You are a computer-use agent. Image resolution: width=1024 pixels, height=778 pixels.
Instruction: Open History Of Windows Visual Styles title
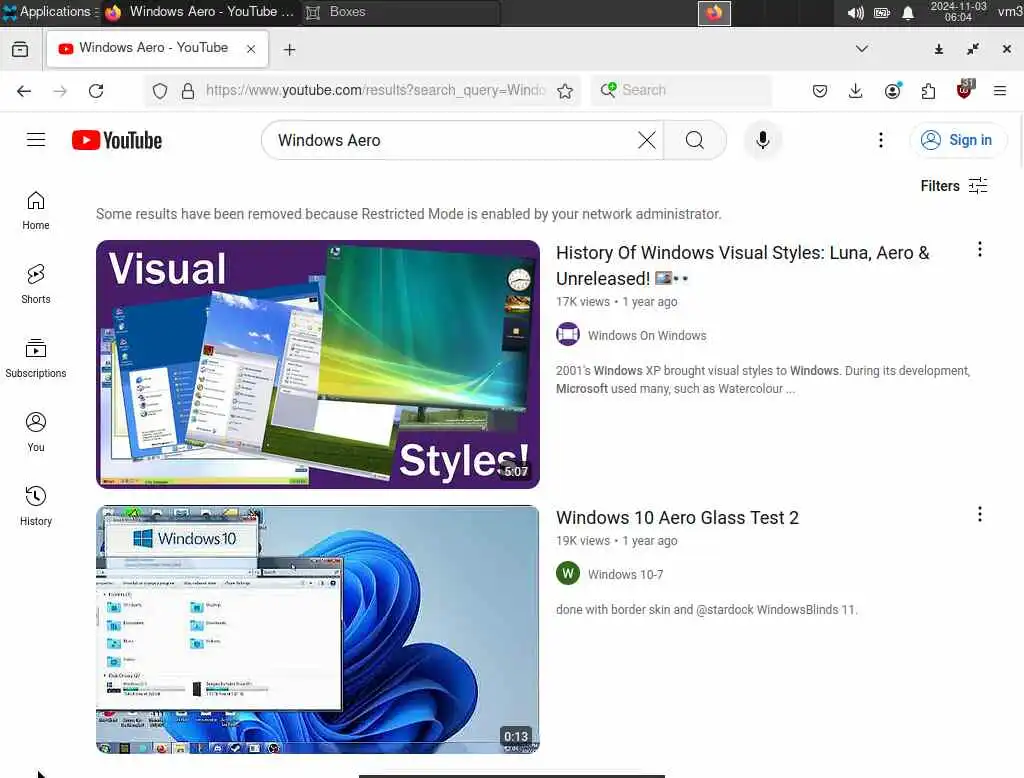click(743, 265)
